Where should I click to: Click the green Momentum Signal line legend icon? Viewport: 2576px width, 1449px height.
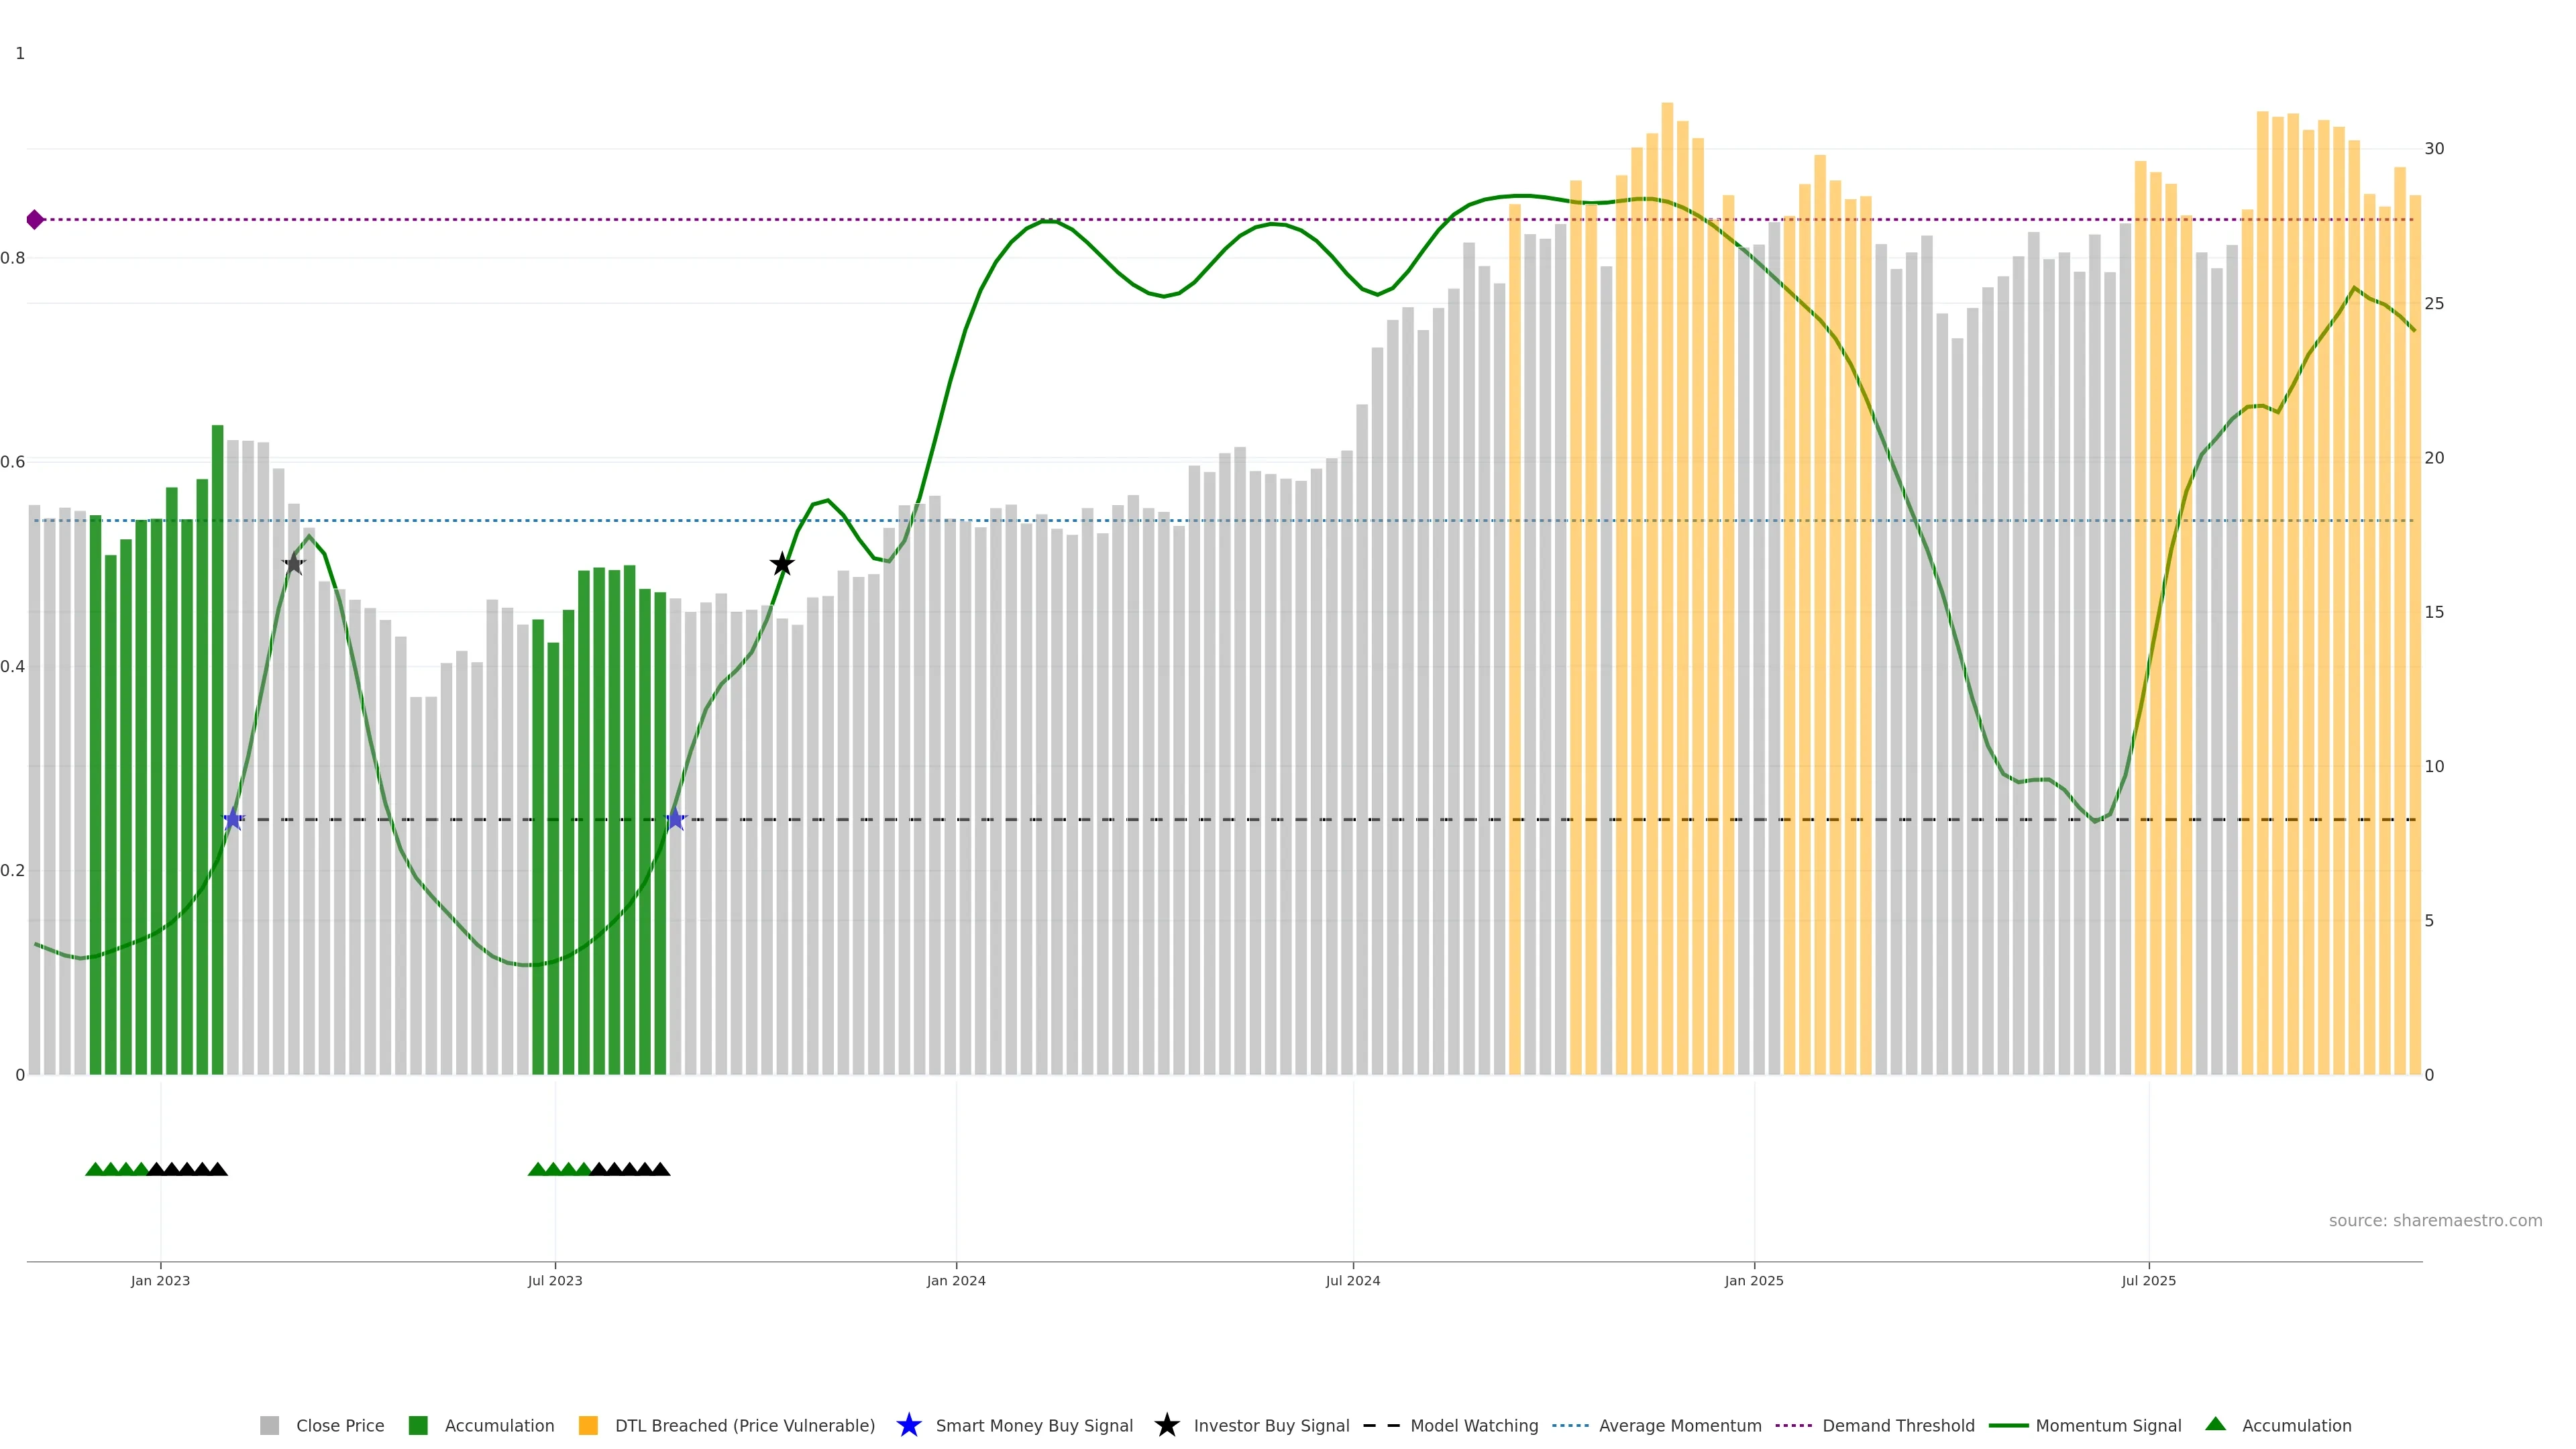click(x=2008, y=1425)
